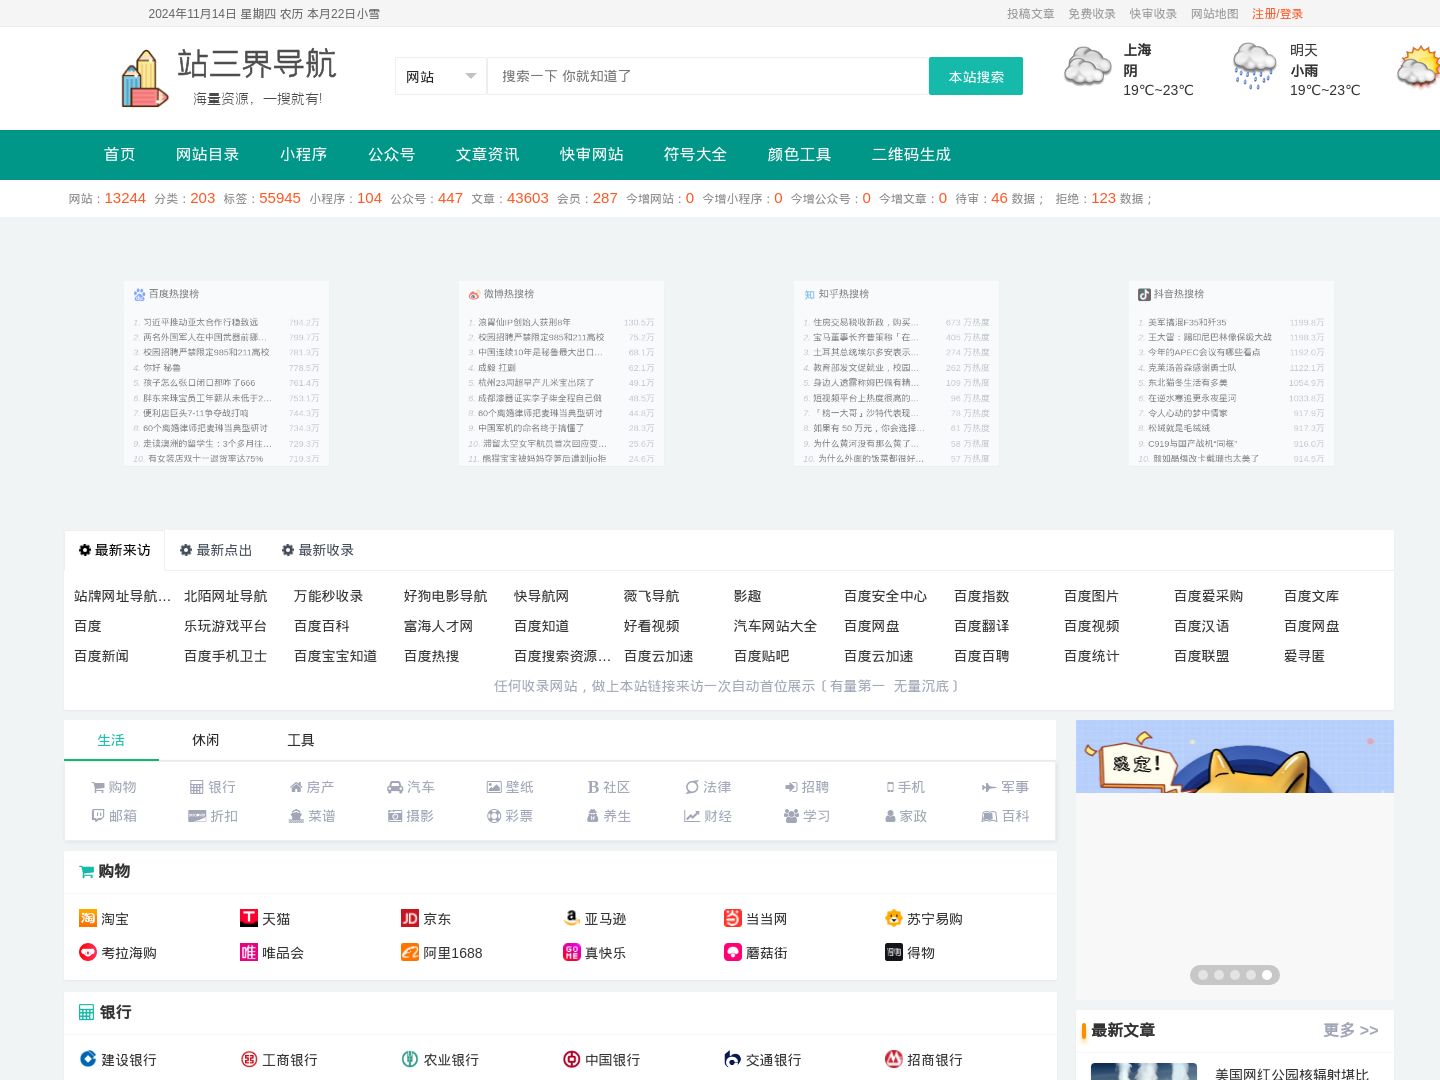Open the Kaola (考拉海购) icon link
This screenshot has height=1080, width=1440.
pyautogui.click(x=88, y=952)
